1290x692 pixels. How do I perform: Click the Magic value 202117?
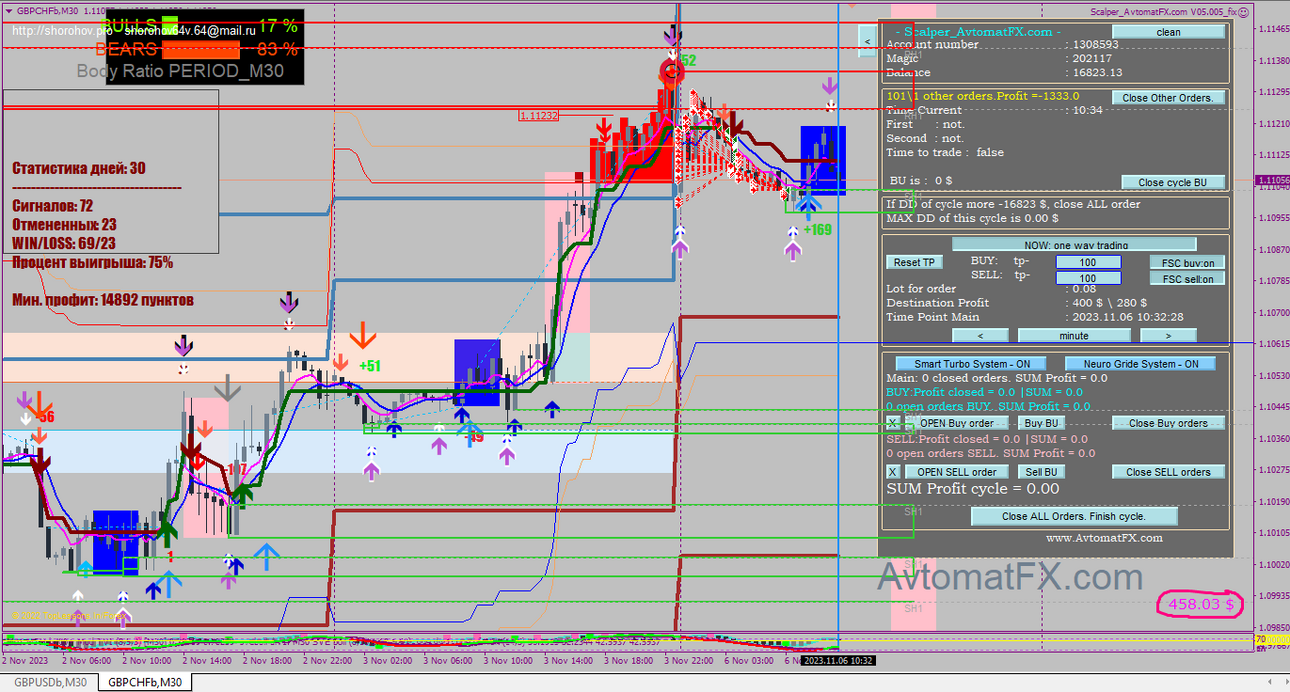tap(1090, 58)
